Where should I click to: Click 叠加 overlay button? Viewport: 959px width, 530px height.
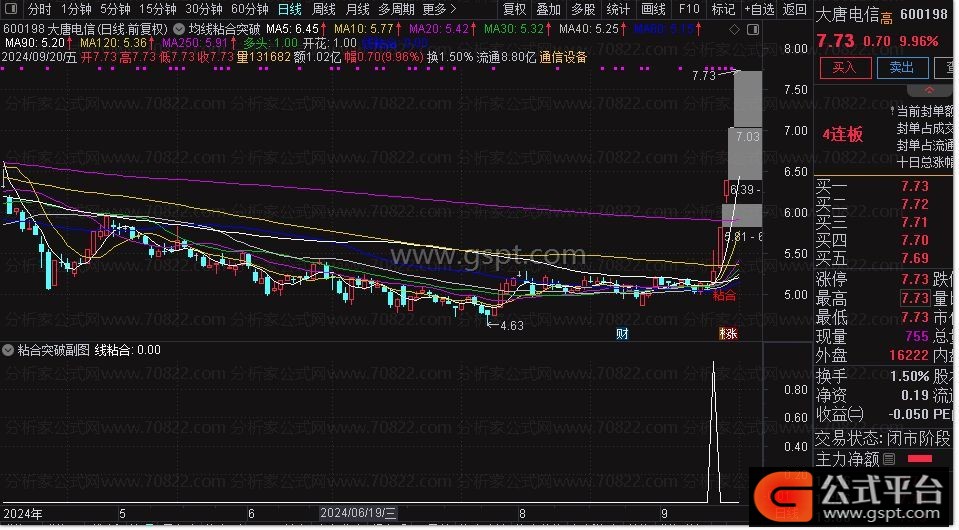click(548, 9)
